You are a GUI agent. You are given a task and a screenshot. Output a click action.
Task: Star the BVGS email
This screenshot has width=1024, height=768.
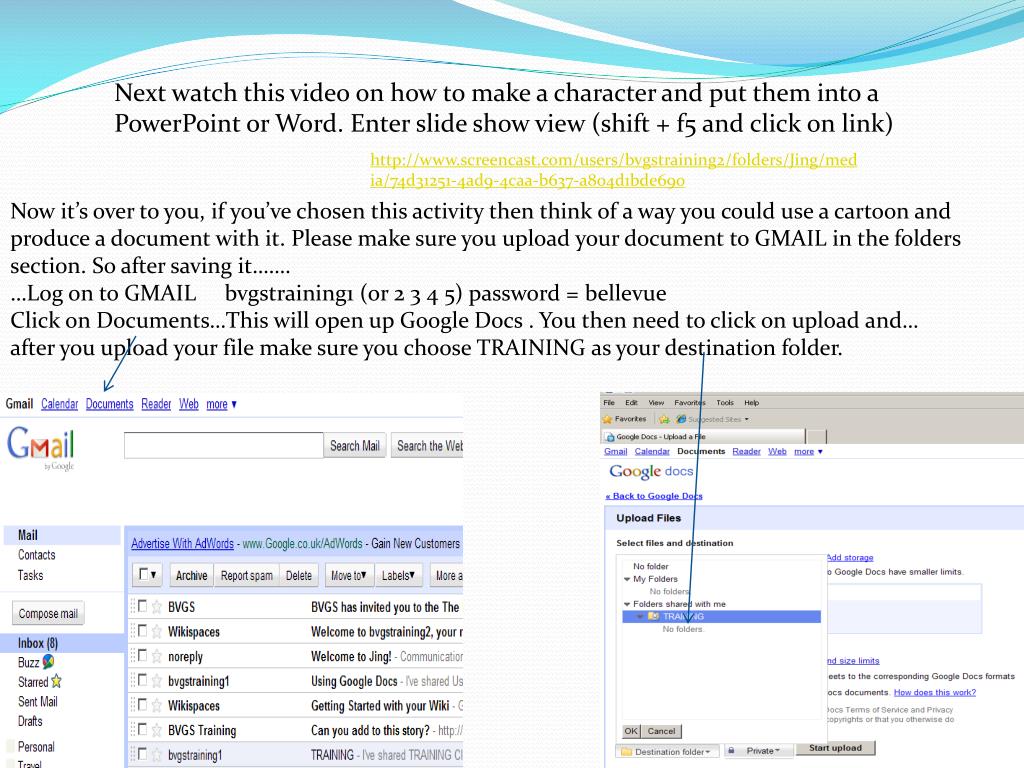pyautogui.click(x=157, y=607)
